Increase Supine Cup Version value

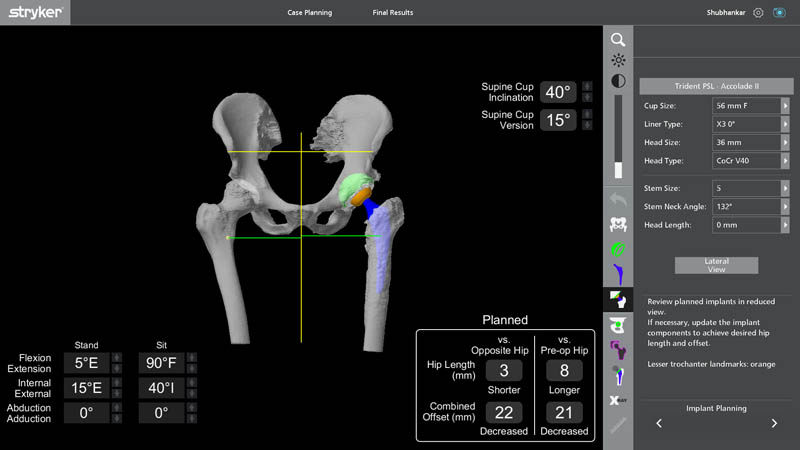587,114
